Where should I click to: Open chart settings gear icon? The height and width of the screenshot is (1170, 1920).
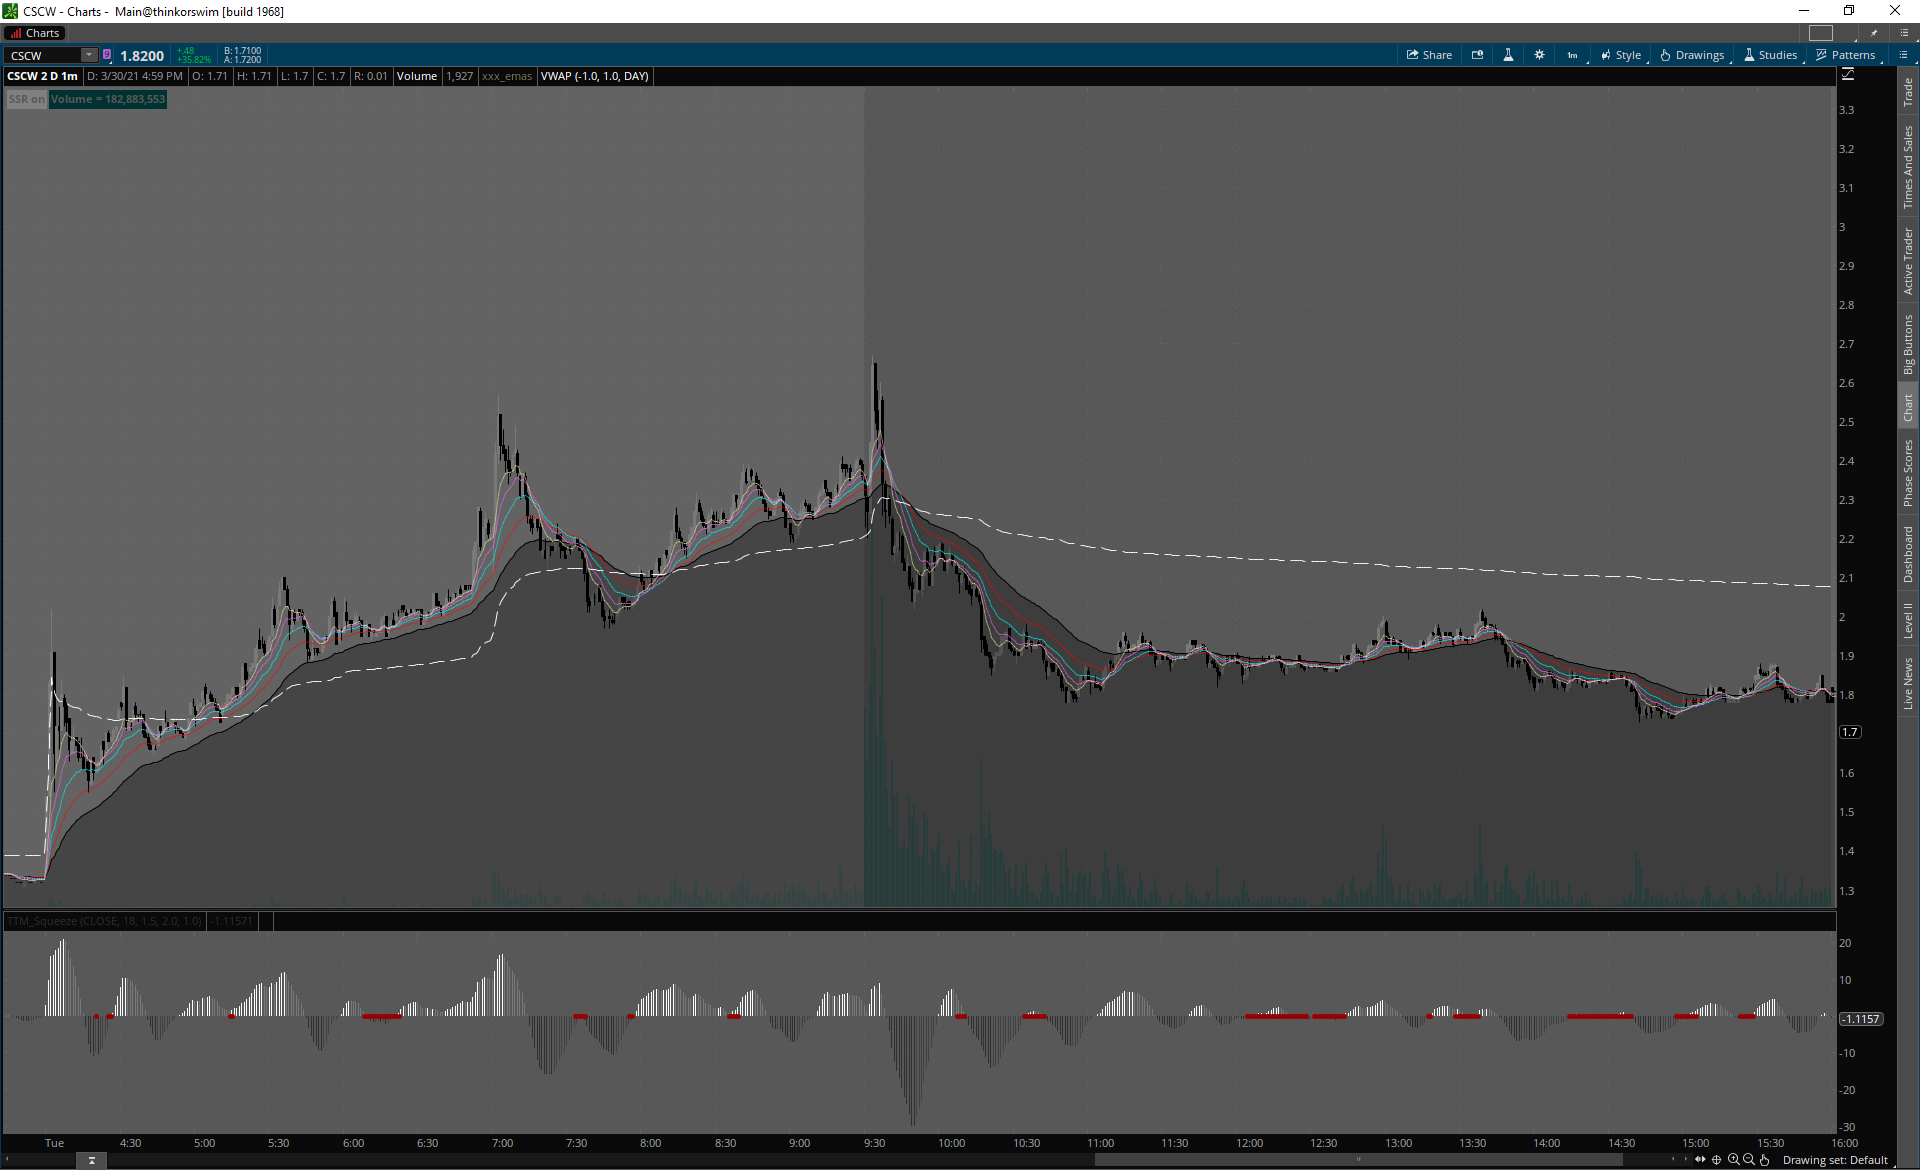pos(1539,55)
